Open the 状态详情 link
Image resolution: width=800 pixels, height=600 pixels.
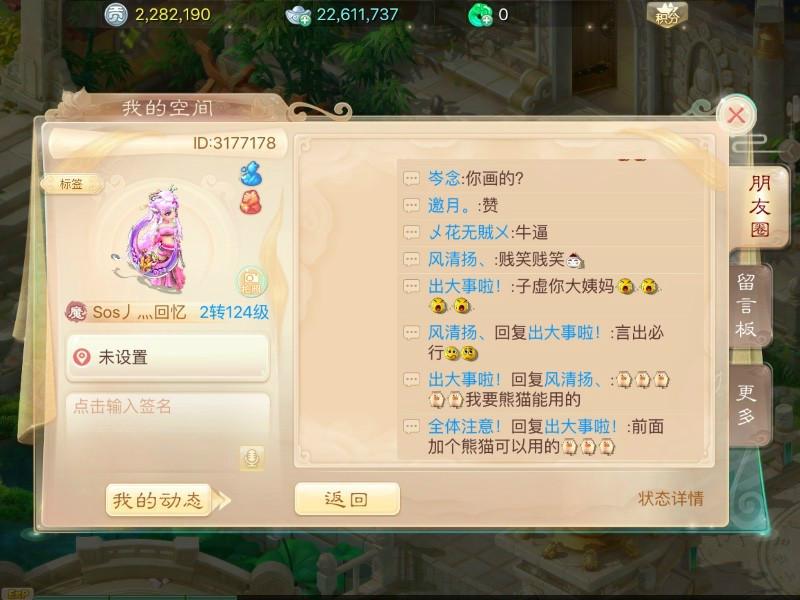coord(670,498)
